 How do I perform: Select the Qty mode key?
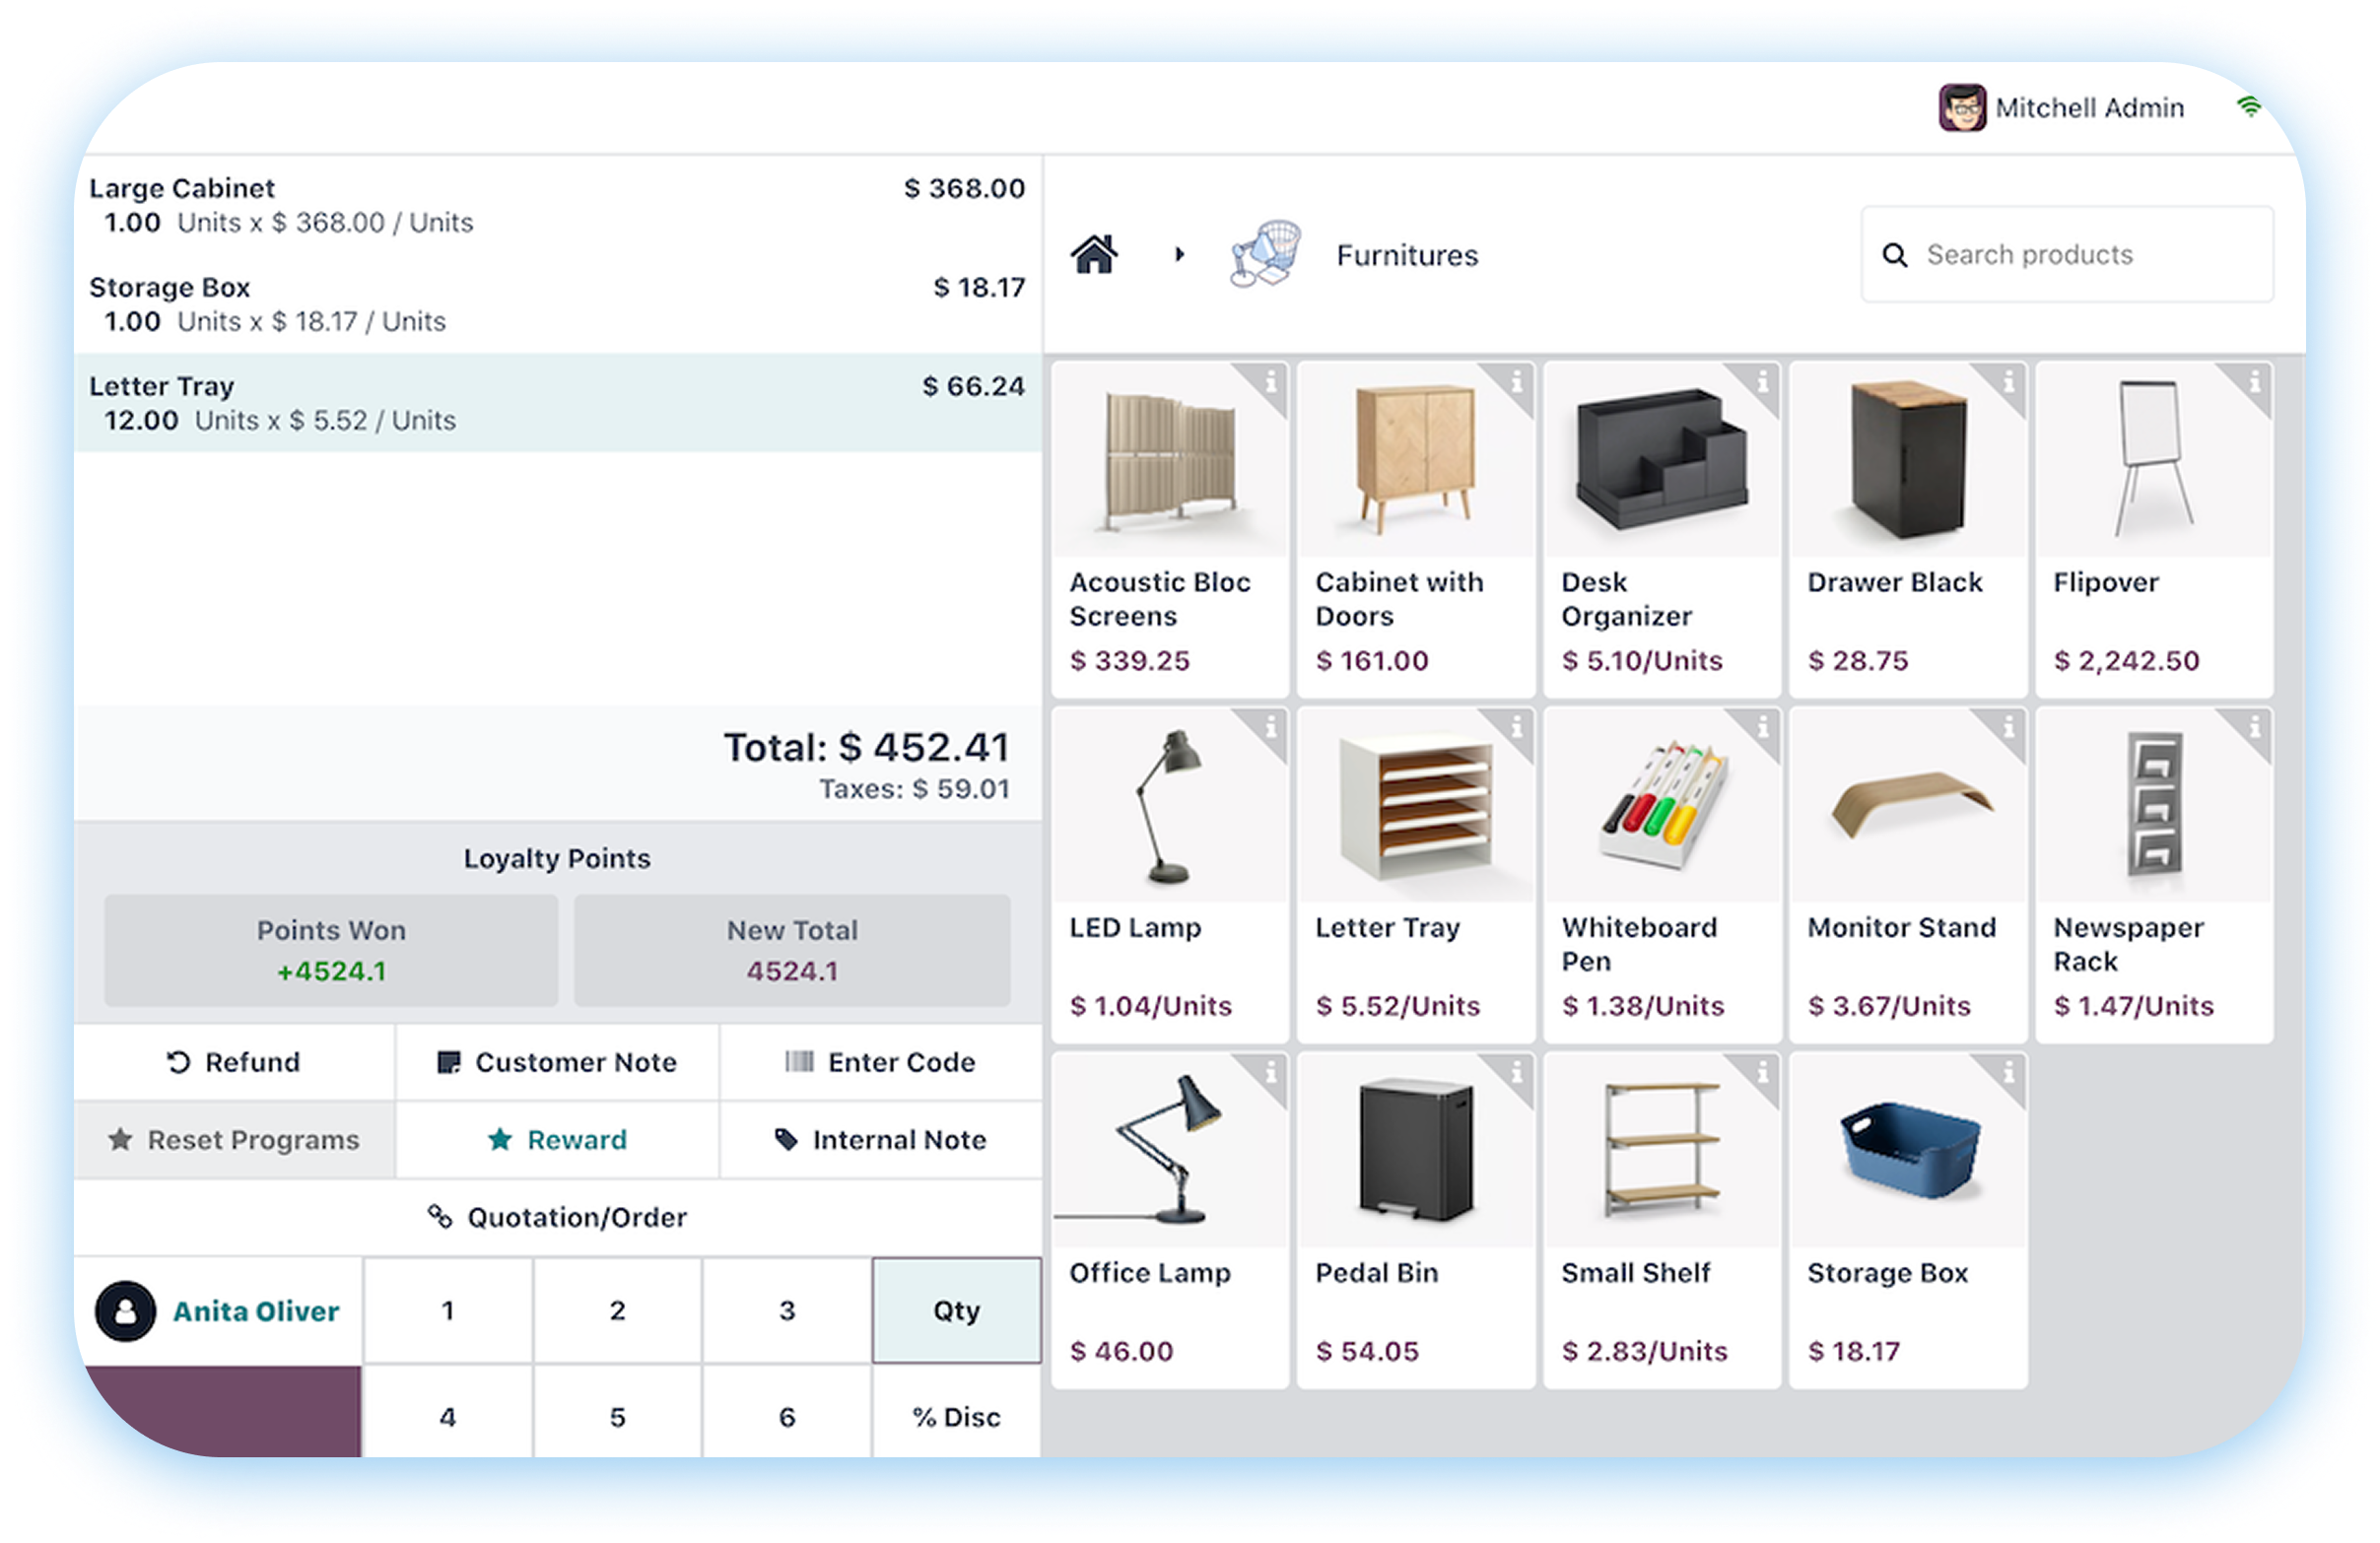[956, 1310]
